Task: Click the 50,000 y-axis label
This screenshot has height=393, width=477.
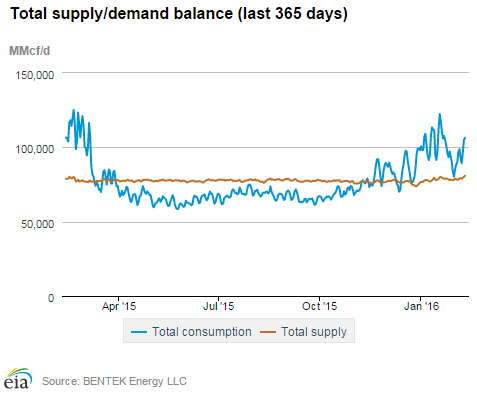Action: pyautogui.click(x=37, y=224)
